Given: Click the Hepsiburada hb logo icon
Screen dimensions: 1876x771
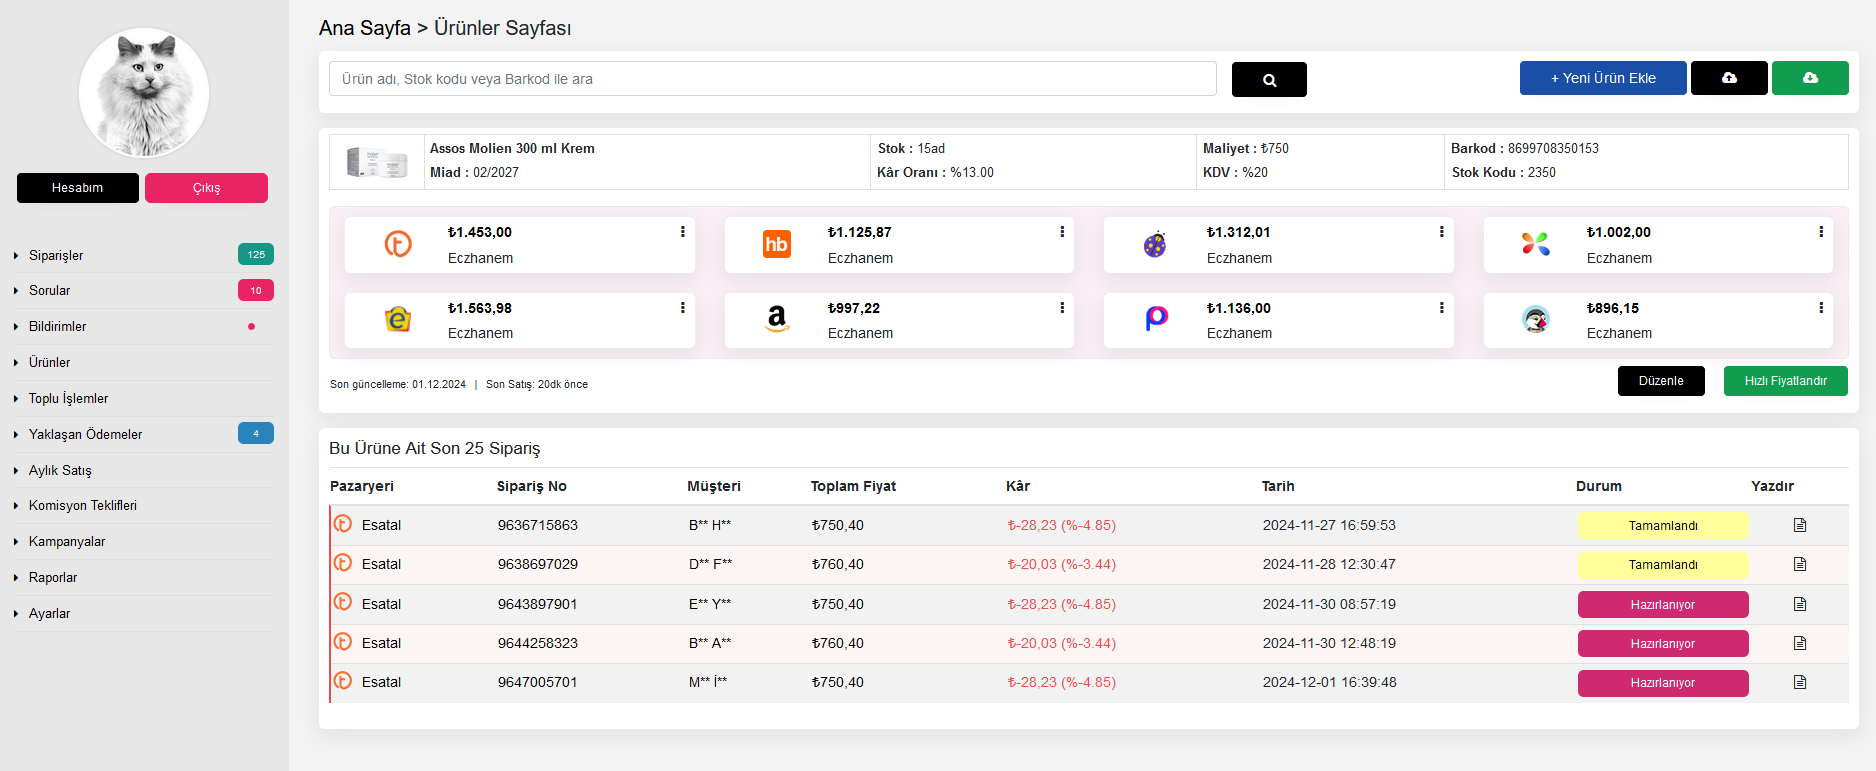Looking at the screenshot, I should [x=776, y=244].
